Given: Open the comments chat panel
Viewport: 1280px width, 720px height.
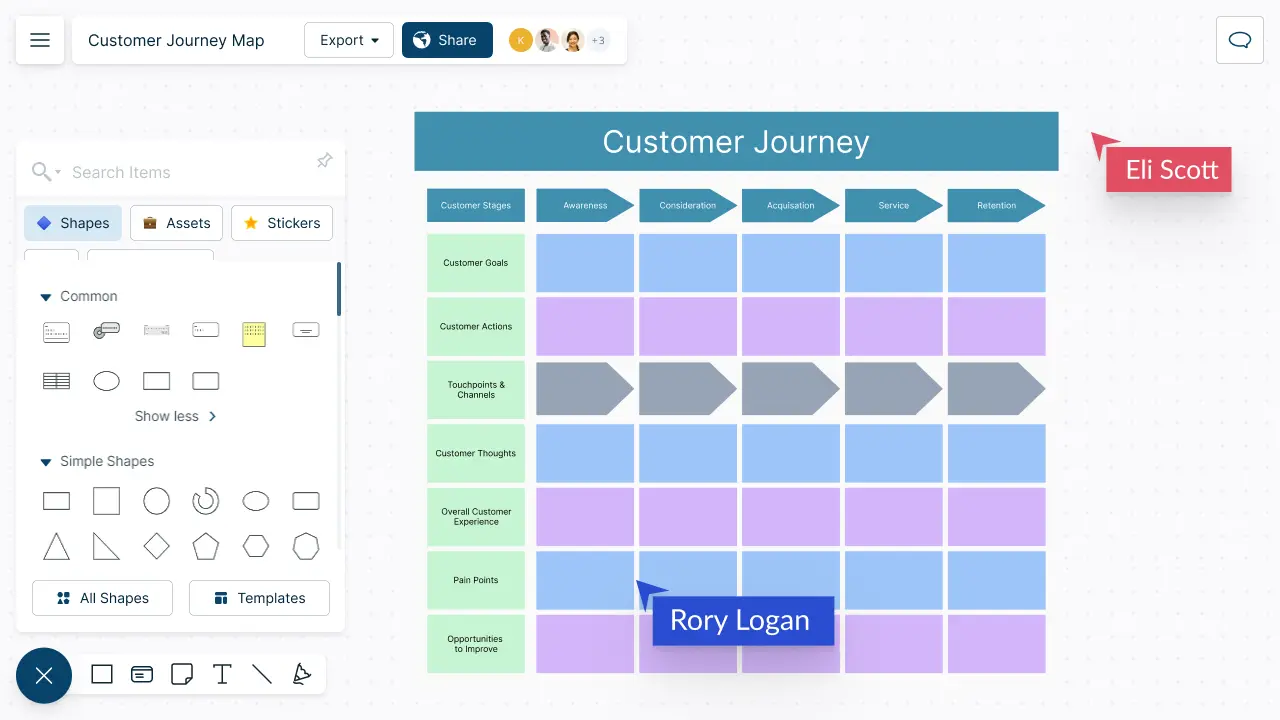Looking at the screenshot, I should (x=1240, y=40).
